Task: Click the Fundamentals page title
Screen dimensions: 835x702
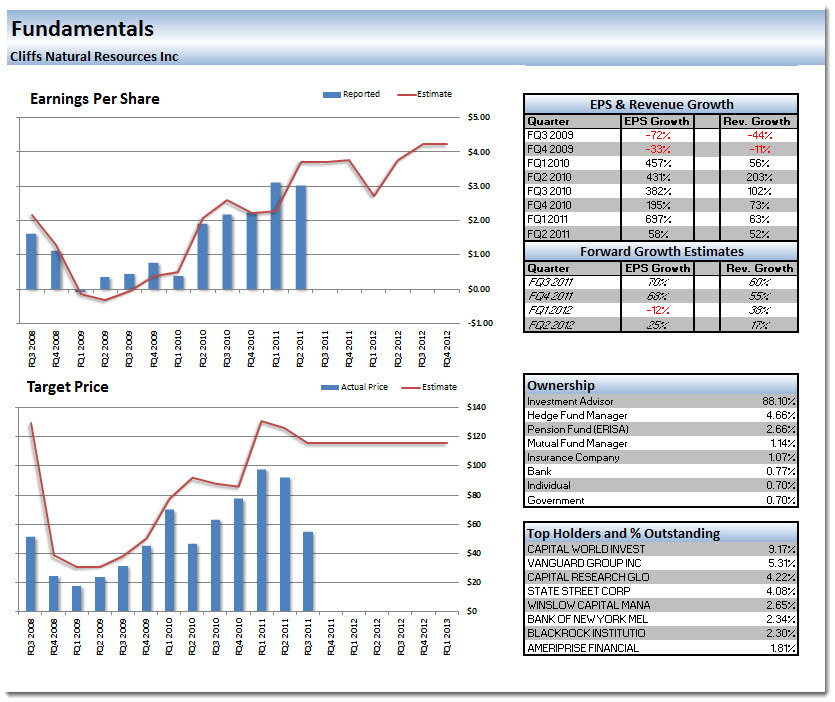Action: [82, 29]
